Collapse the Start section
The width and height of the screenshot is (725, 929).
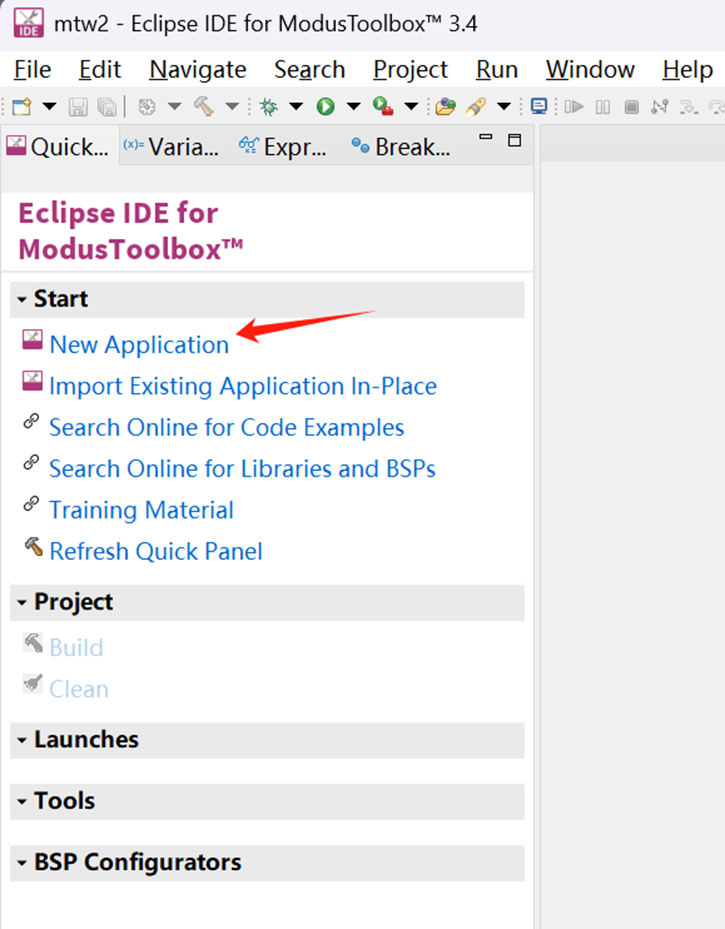(x=22, y=299)
